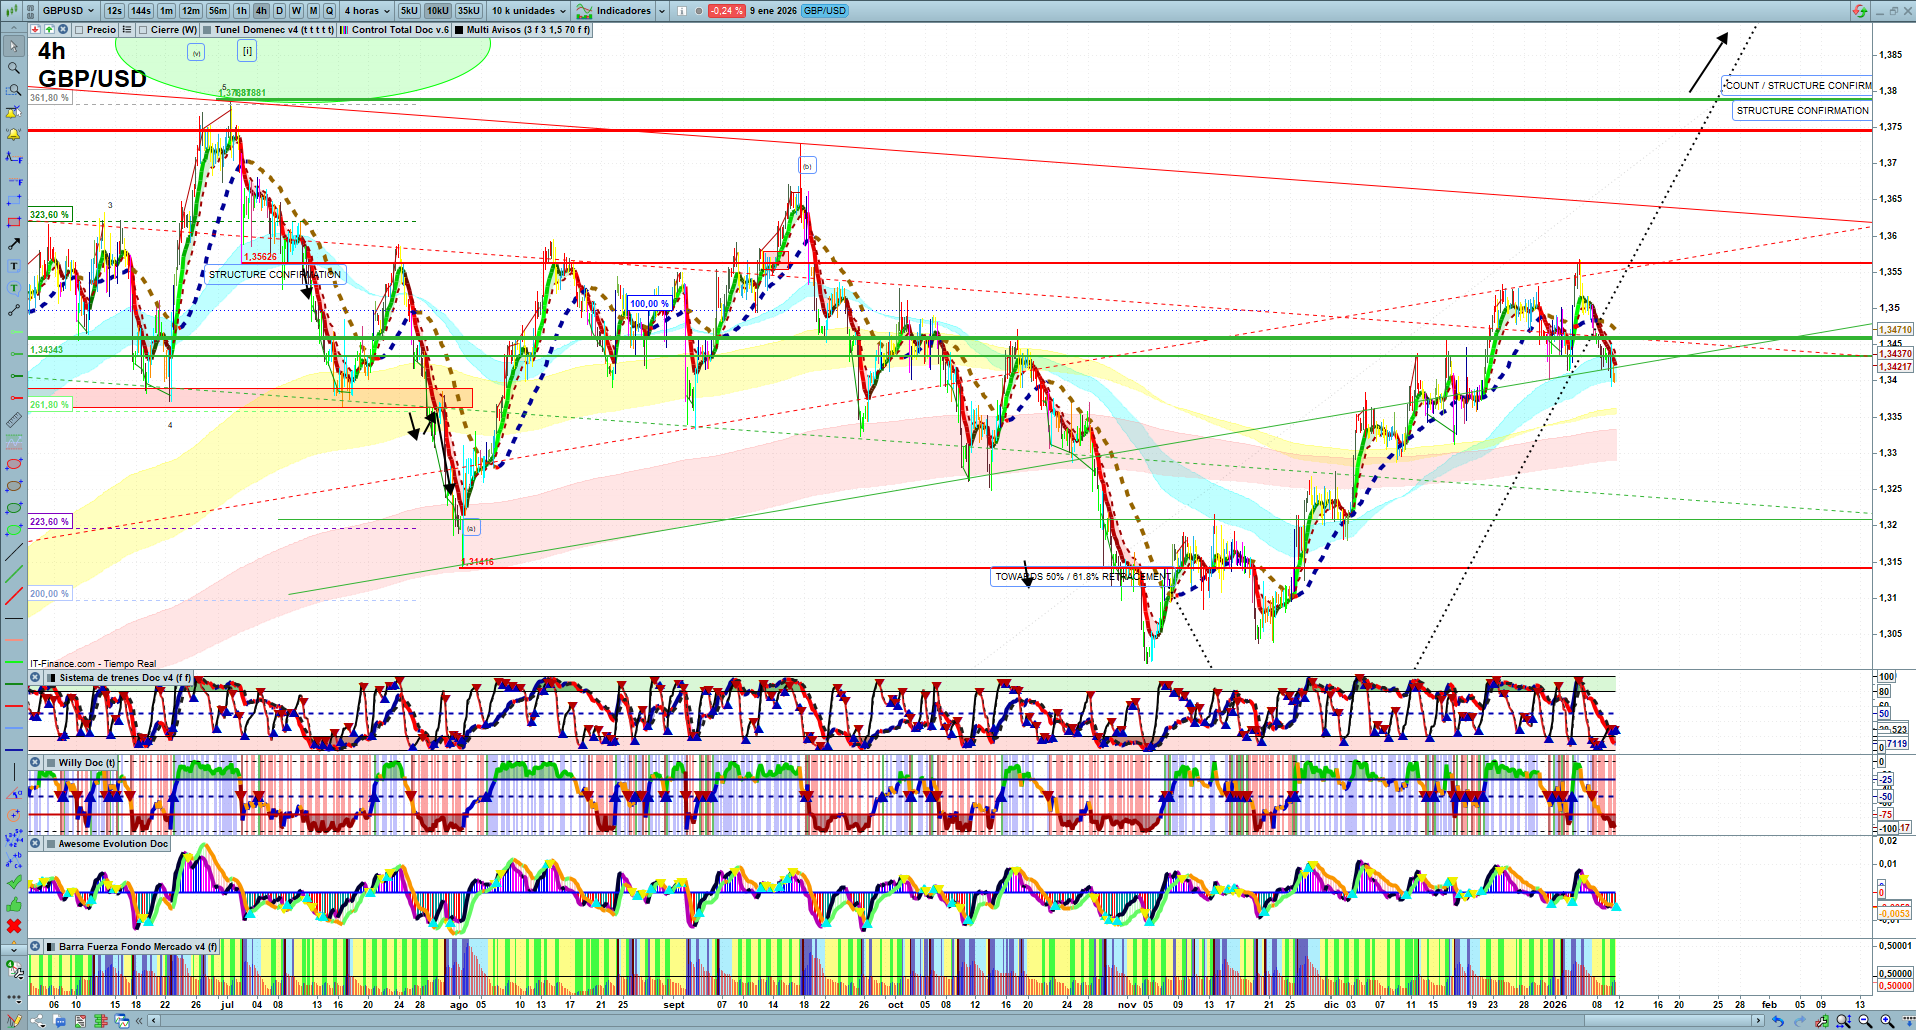The width and height of the screenshot is (1916, 1030).
Task: Close the Willy Doc indicator panel
Action: [35, 763]
